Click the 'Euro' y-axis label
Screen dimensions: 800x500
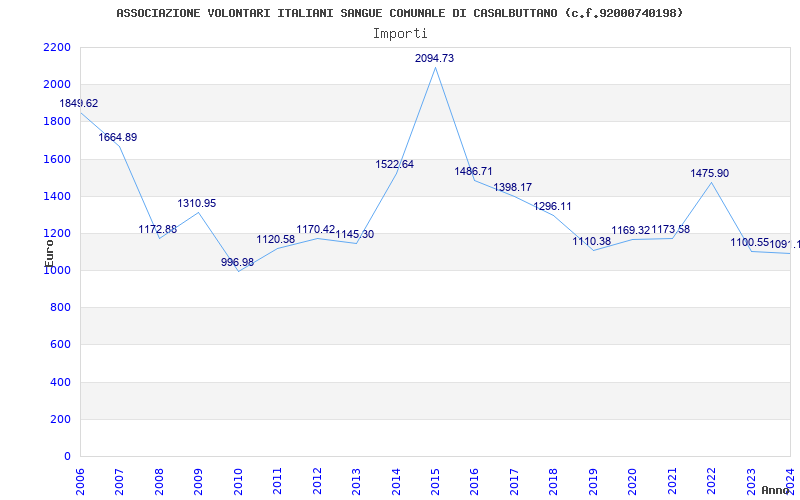coord(49,253)
